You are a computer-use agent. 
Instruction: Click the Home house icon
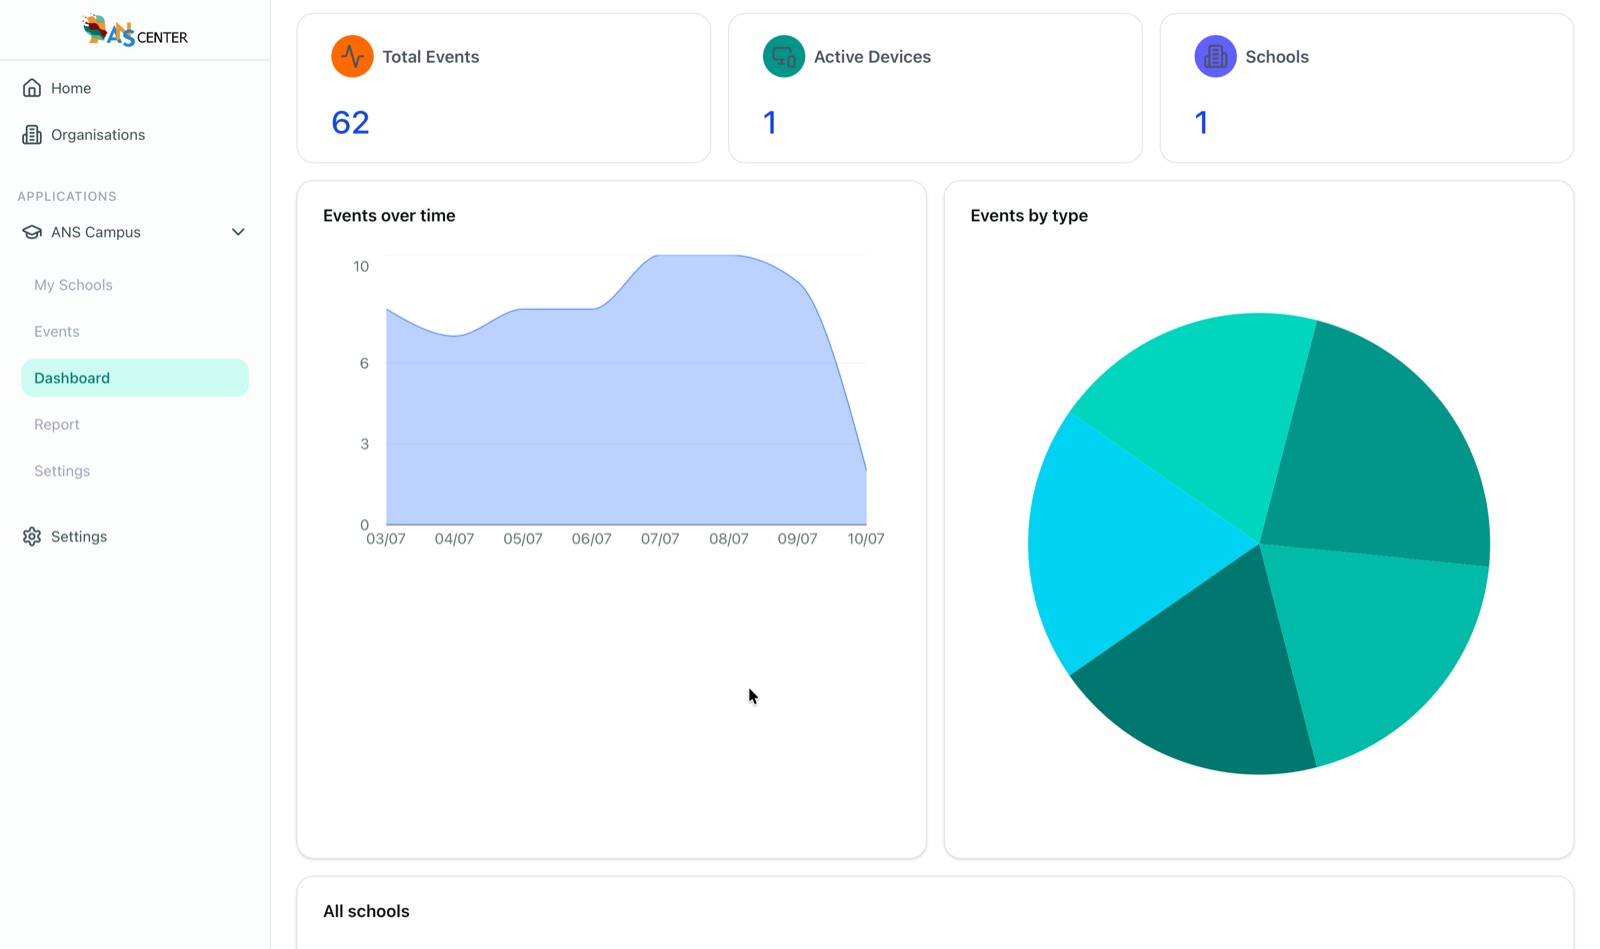32,88
